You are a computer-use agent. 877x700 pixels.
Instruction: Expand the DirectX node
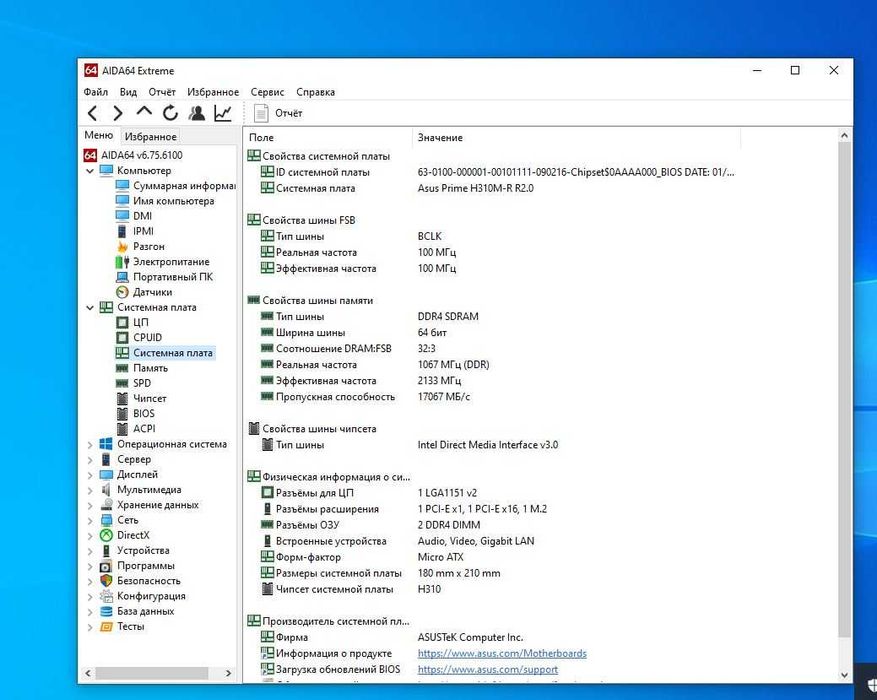coord(90,536)
